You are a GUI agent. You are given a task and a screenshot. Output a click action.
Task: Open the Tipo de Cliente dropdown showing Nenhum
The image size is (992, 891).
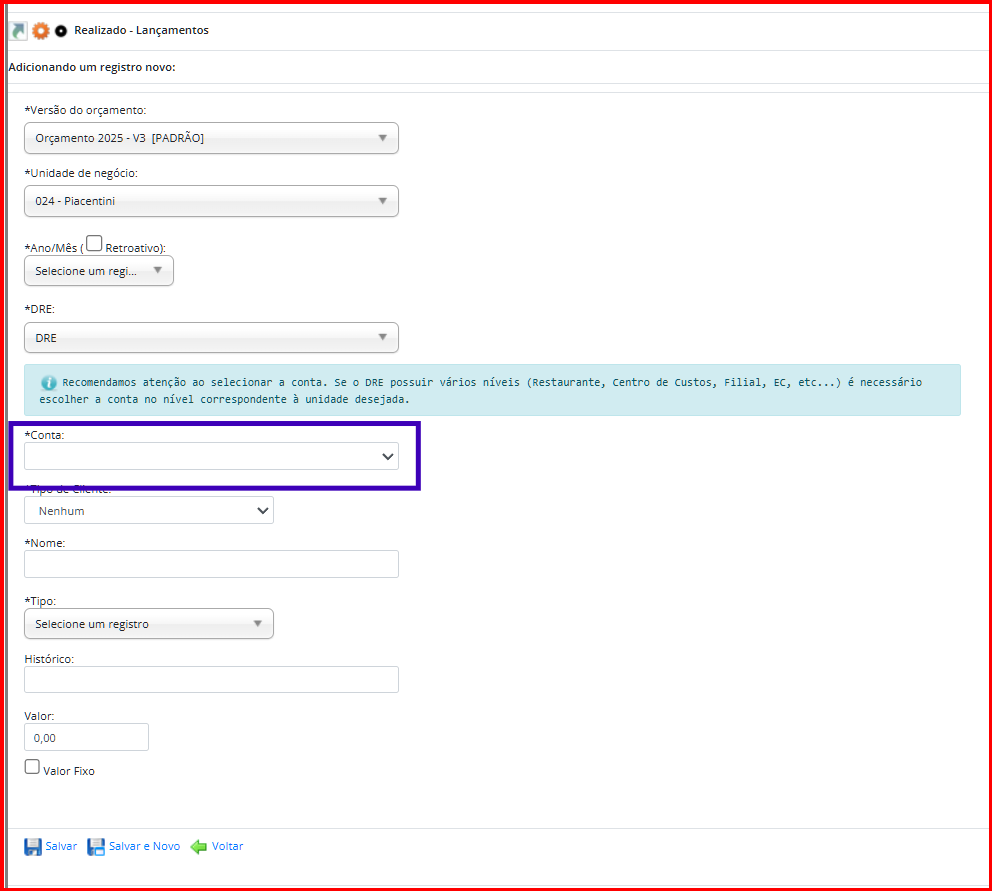click(x=148, y=511)
